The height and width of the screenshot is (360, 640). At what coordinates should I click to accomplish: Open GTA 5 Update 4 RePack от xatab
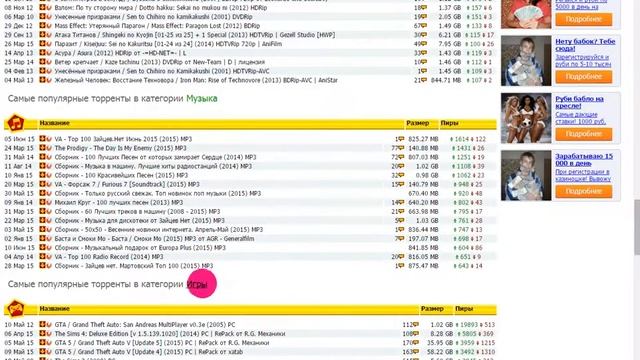[x=149, y=352]
